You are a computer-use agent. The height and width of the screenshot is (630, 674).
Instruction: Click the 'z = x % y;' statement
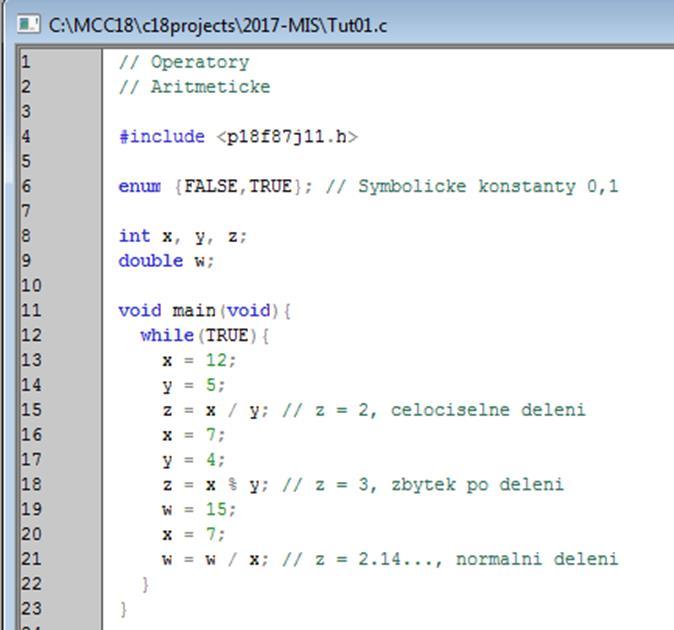click(216, 485)
